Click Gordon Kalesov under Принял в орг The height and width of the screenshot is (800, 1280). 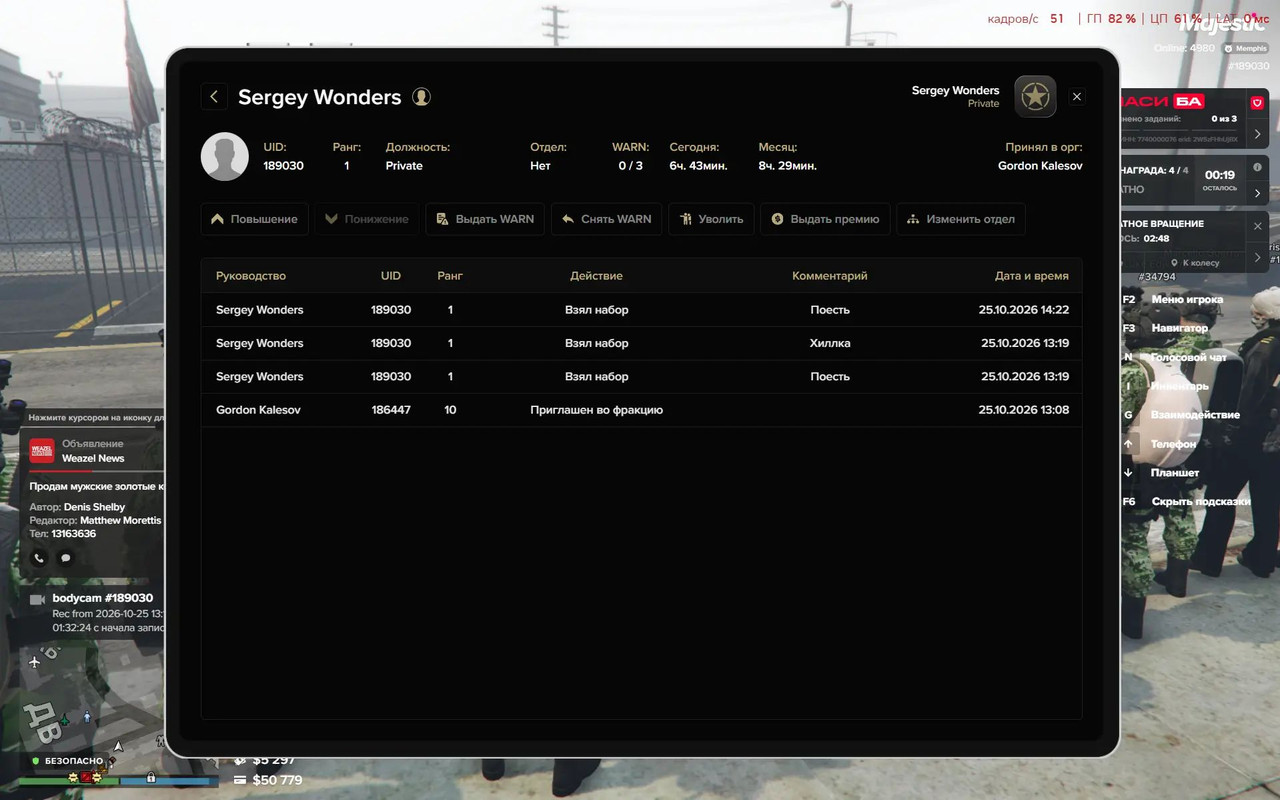coord(1040,166)
